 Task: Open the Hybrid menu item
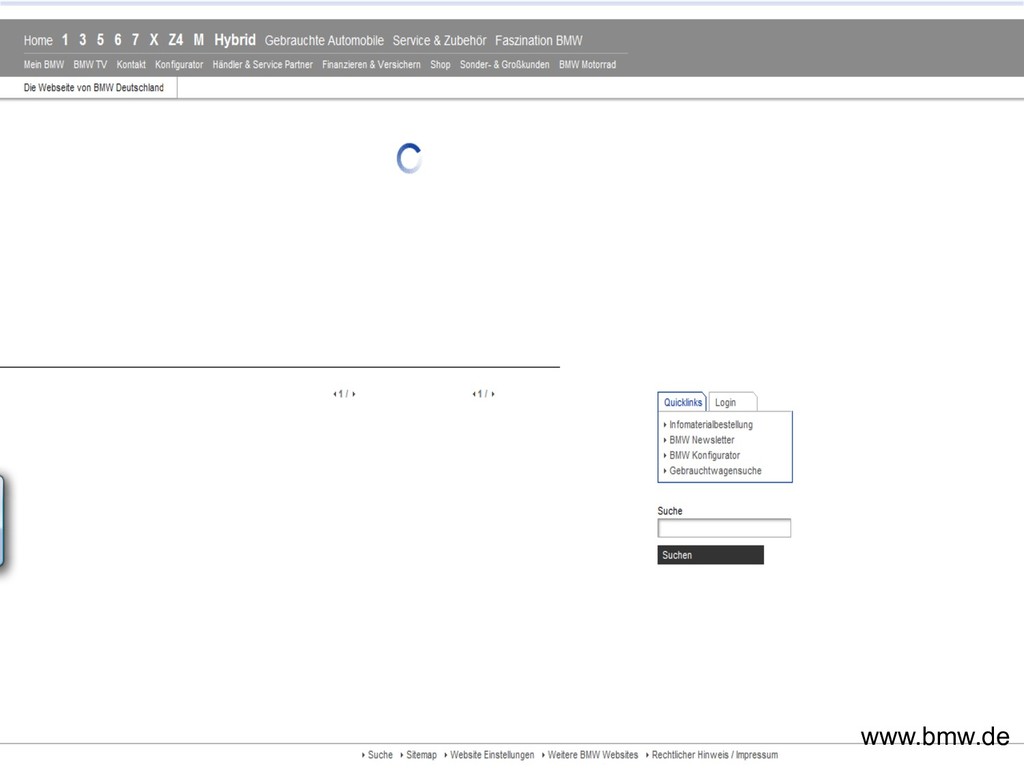235,40
